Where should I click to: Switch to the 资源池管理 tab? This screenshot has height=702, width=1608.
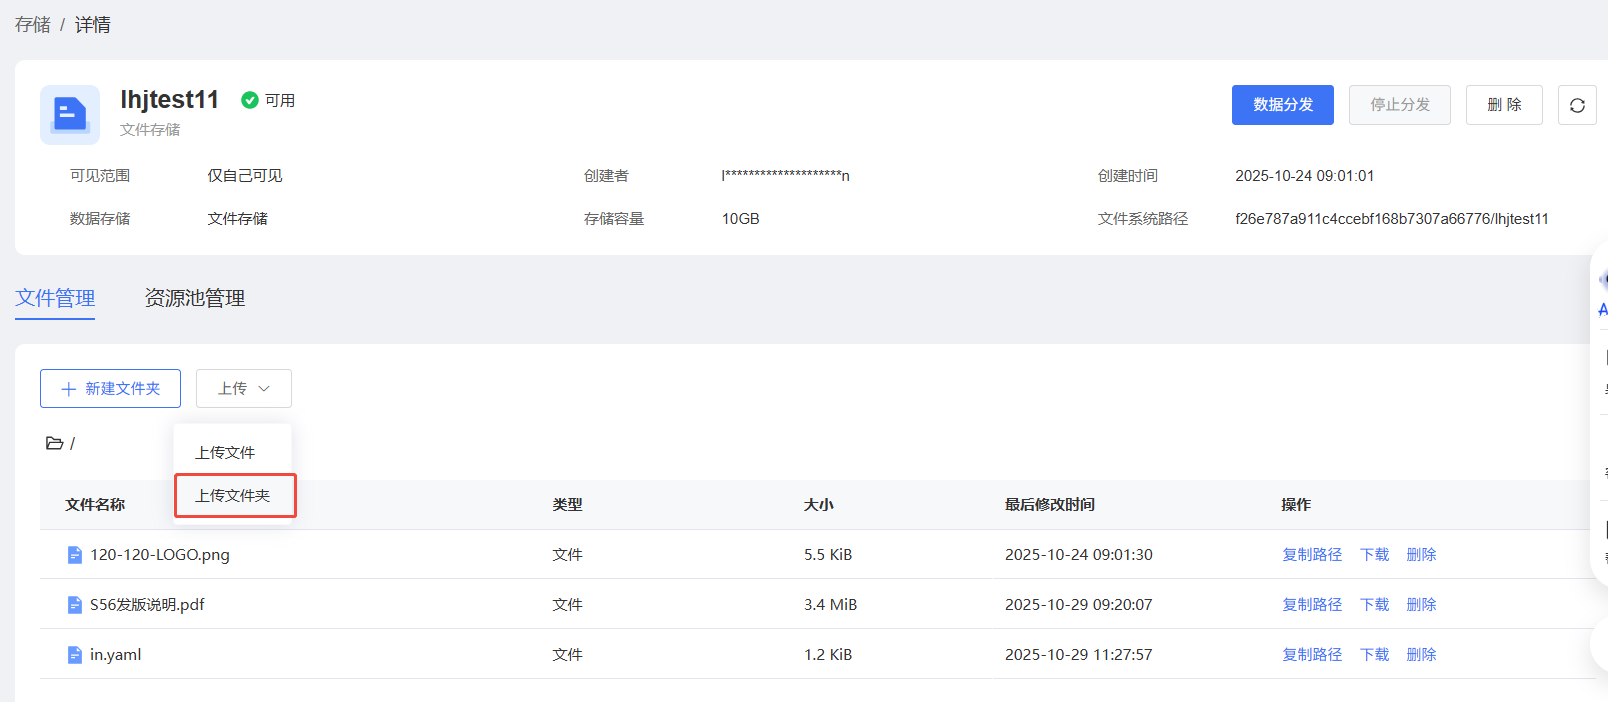pyautogui.click(x=195, y=298)
